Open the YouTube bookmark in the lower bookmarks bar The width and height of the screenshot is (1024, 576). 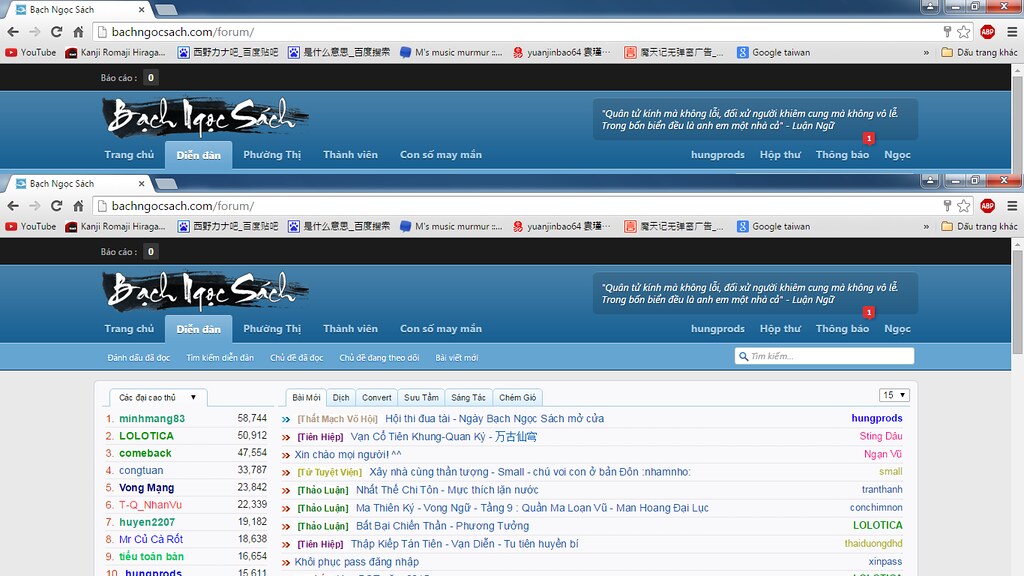[30, 226]
